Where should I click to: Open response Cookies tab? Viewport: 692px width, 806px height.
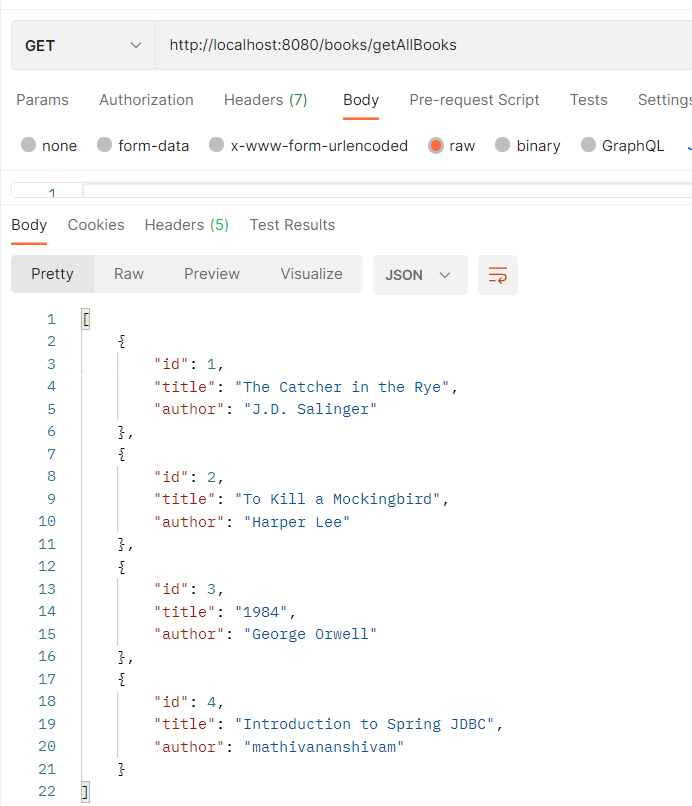96,225
